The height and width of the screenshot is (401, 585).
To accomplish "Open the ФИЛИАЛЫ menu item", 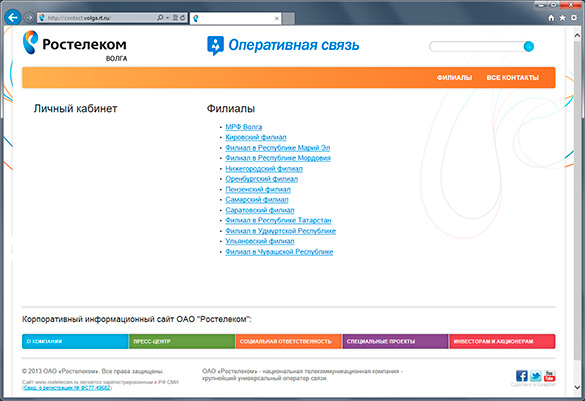I will (454, 78).
